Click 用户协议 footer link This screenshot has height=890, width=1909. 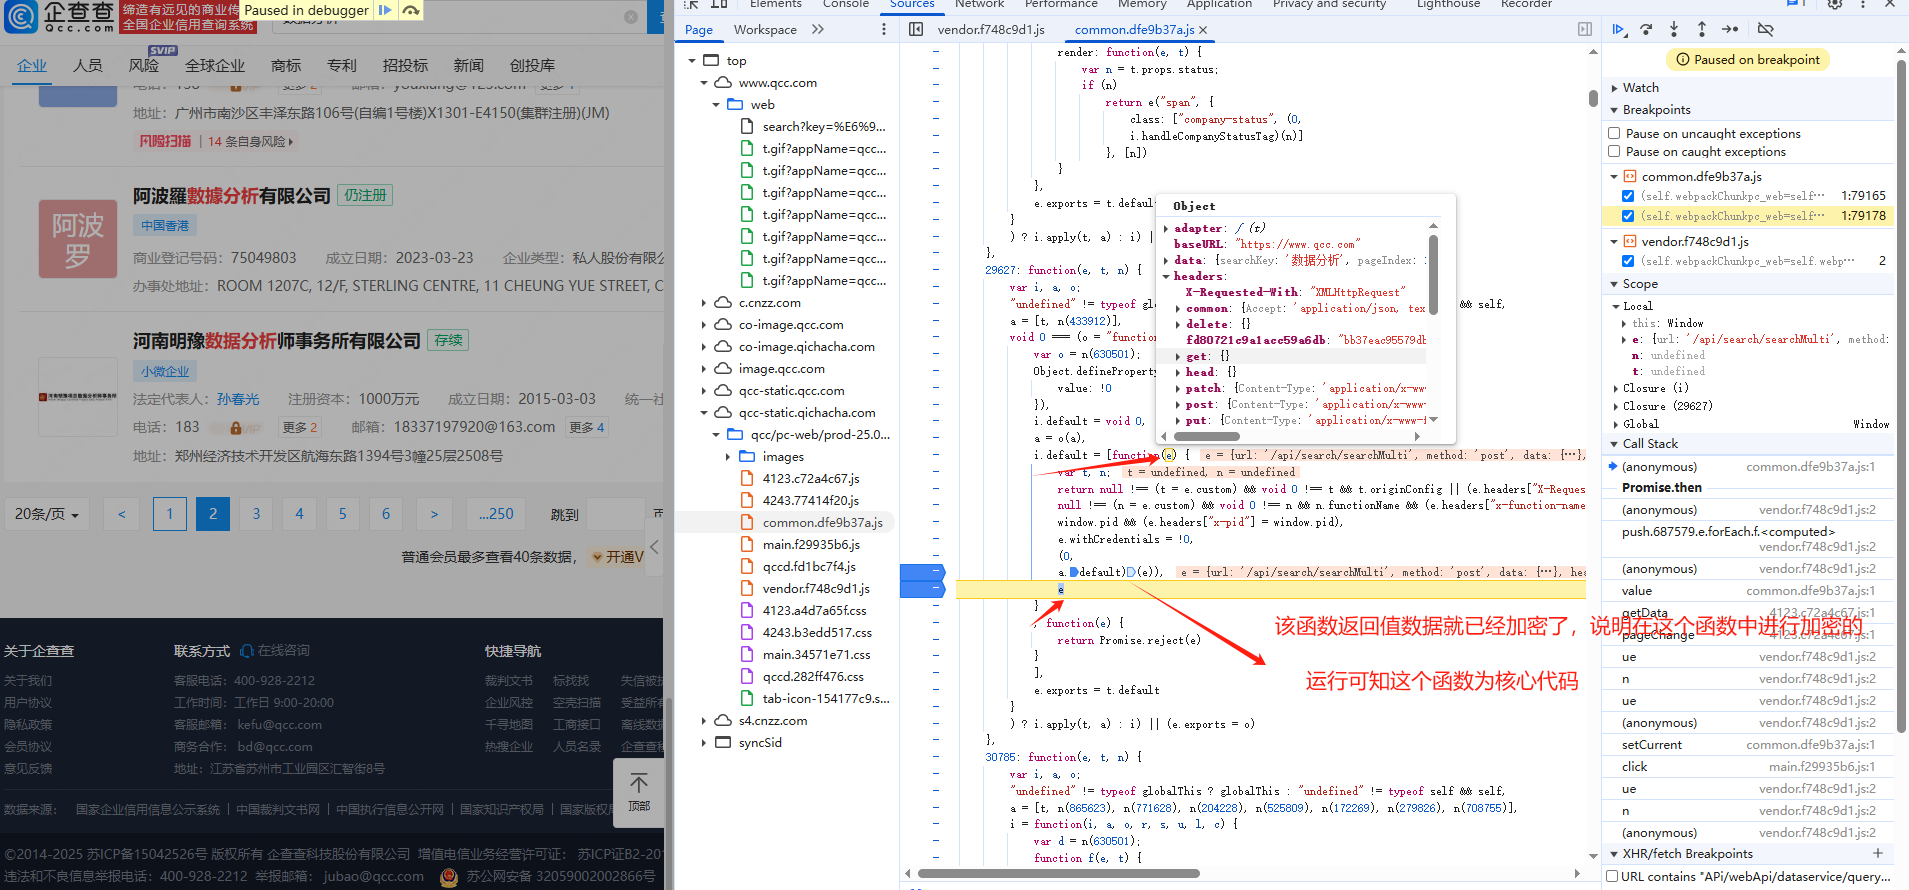(x=28, y=703)
